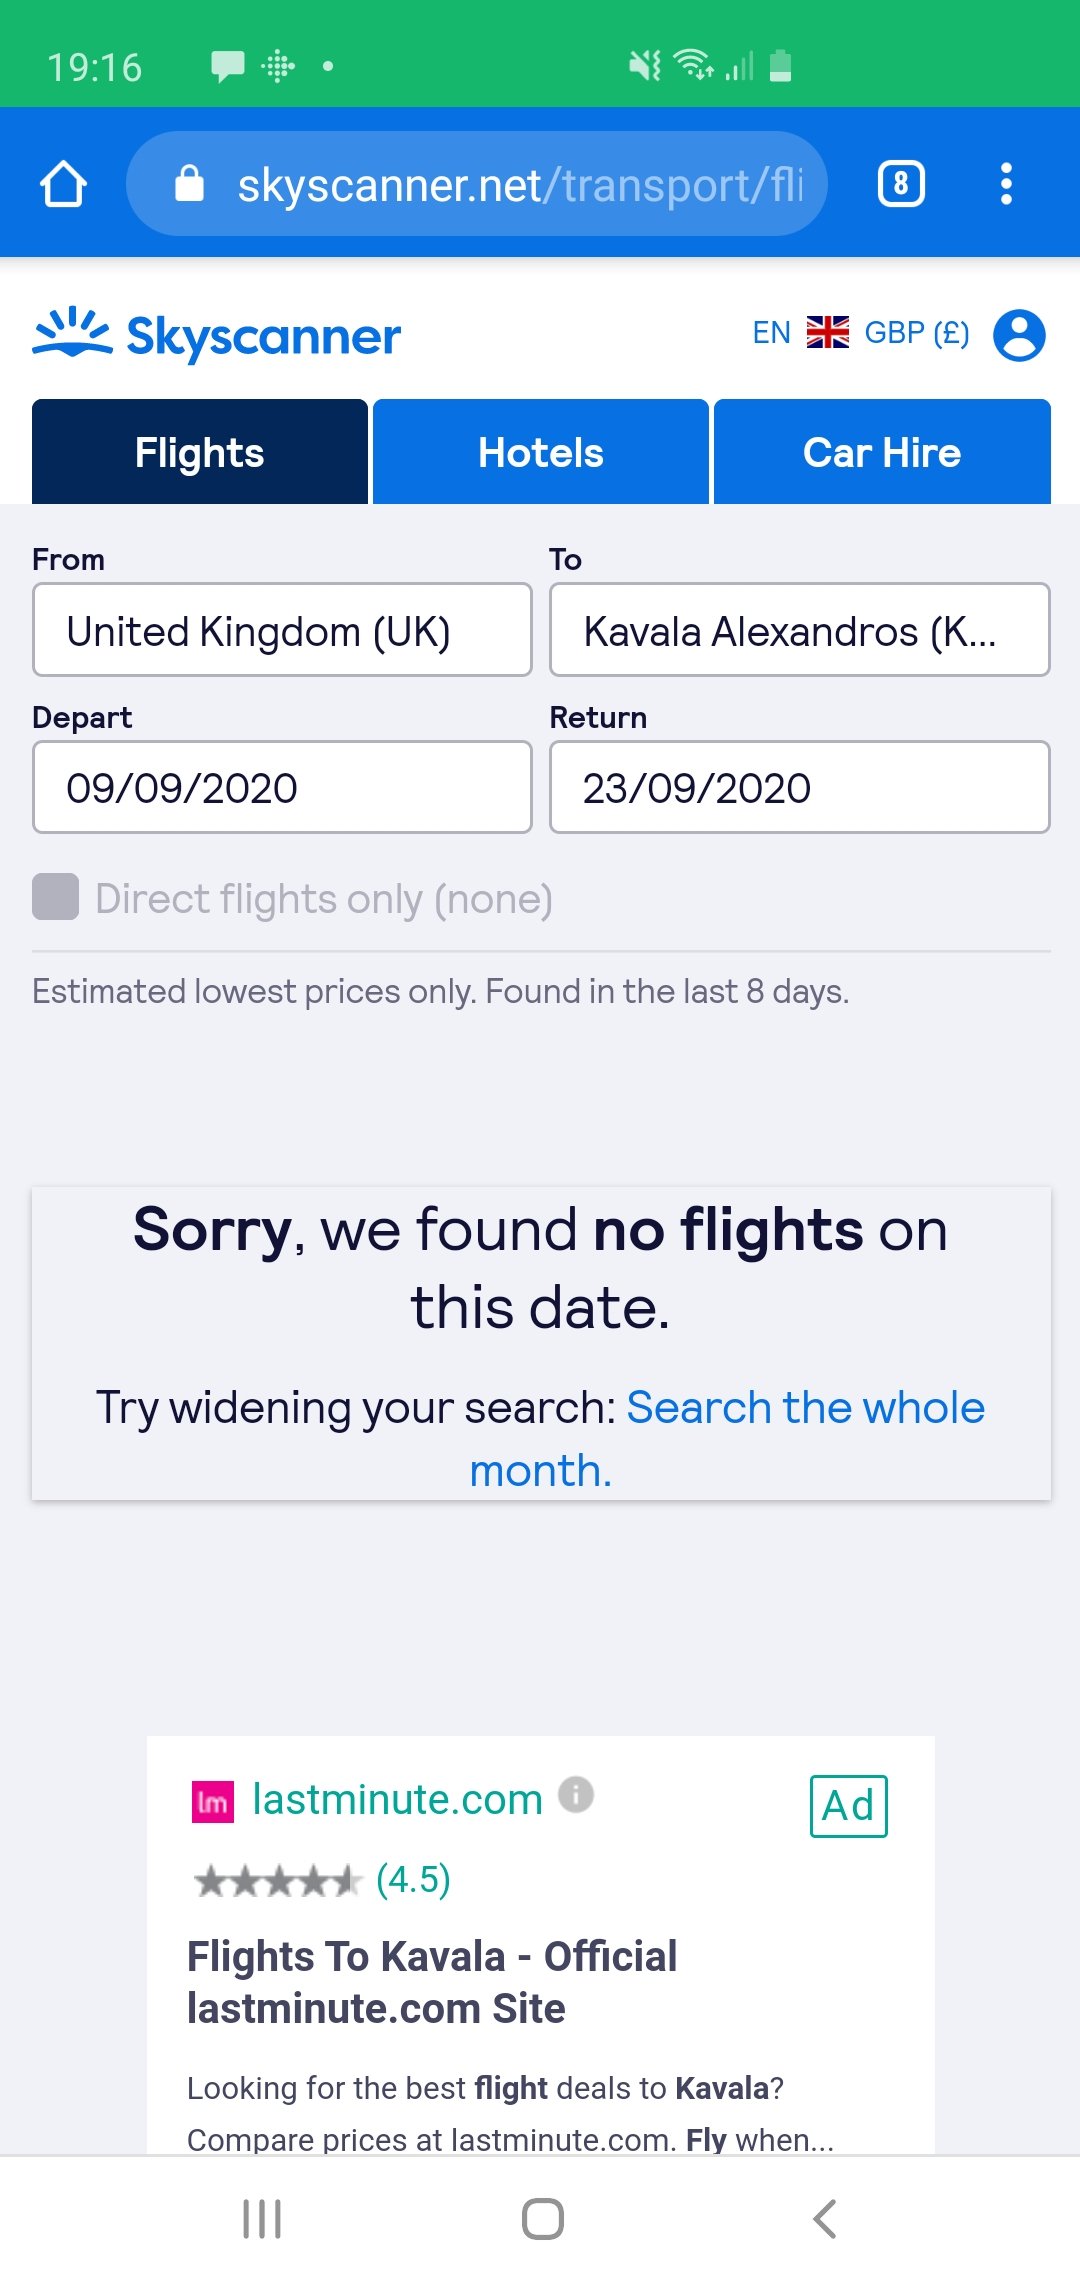Viewport: 1080px width, 2280px height.
Task: Open the GBP (£) currency selector
Action: click(916, 332)
